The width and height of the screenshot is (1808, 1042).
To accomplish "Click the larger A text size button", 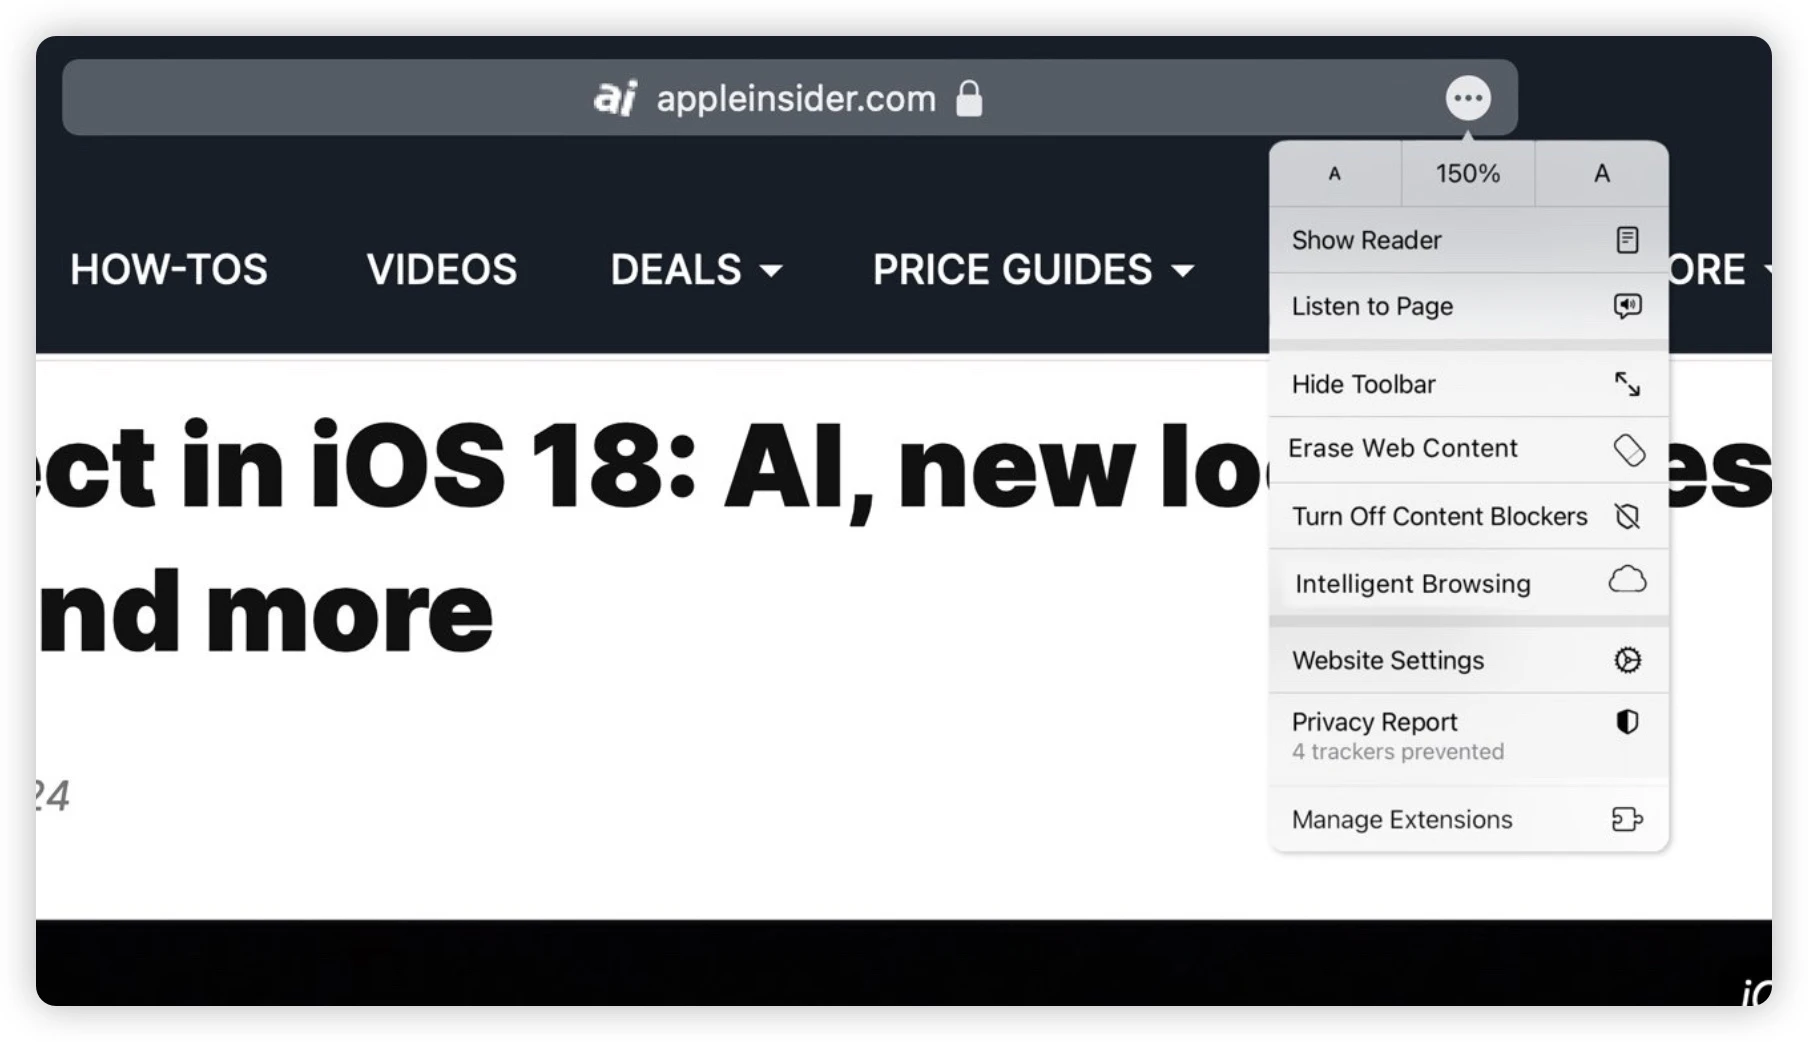I will coord(1601,173).
